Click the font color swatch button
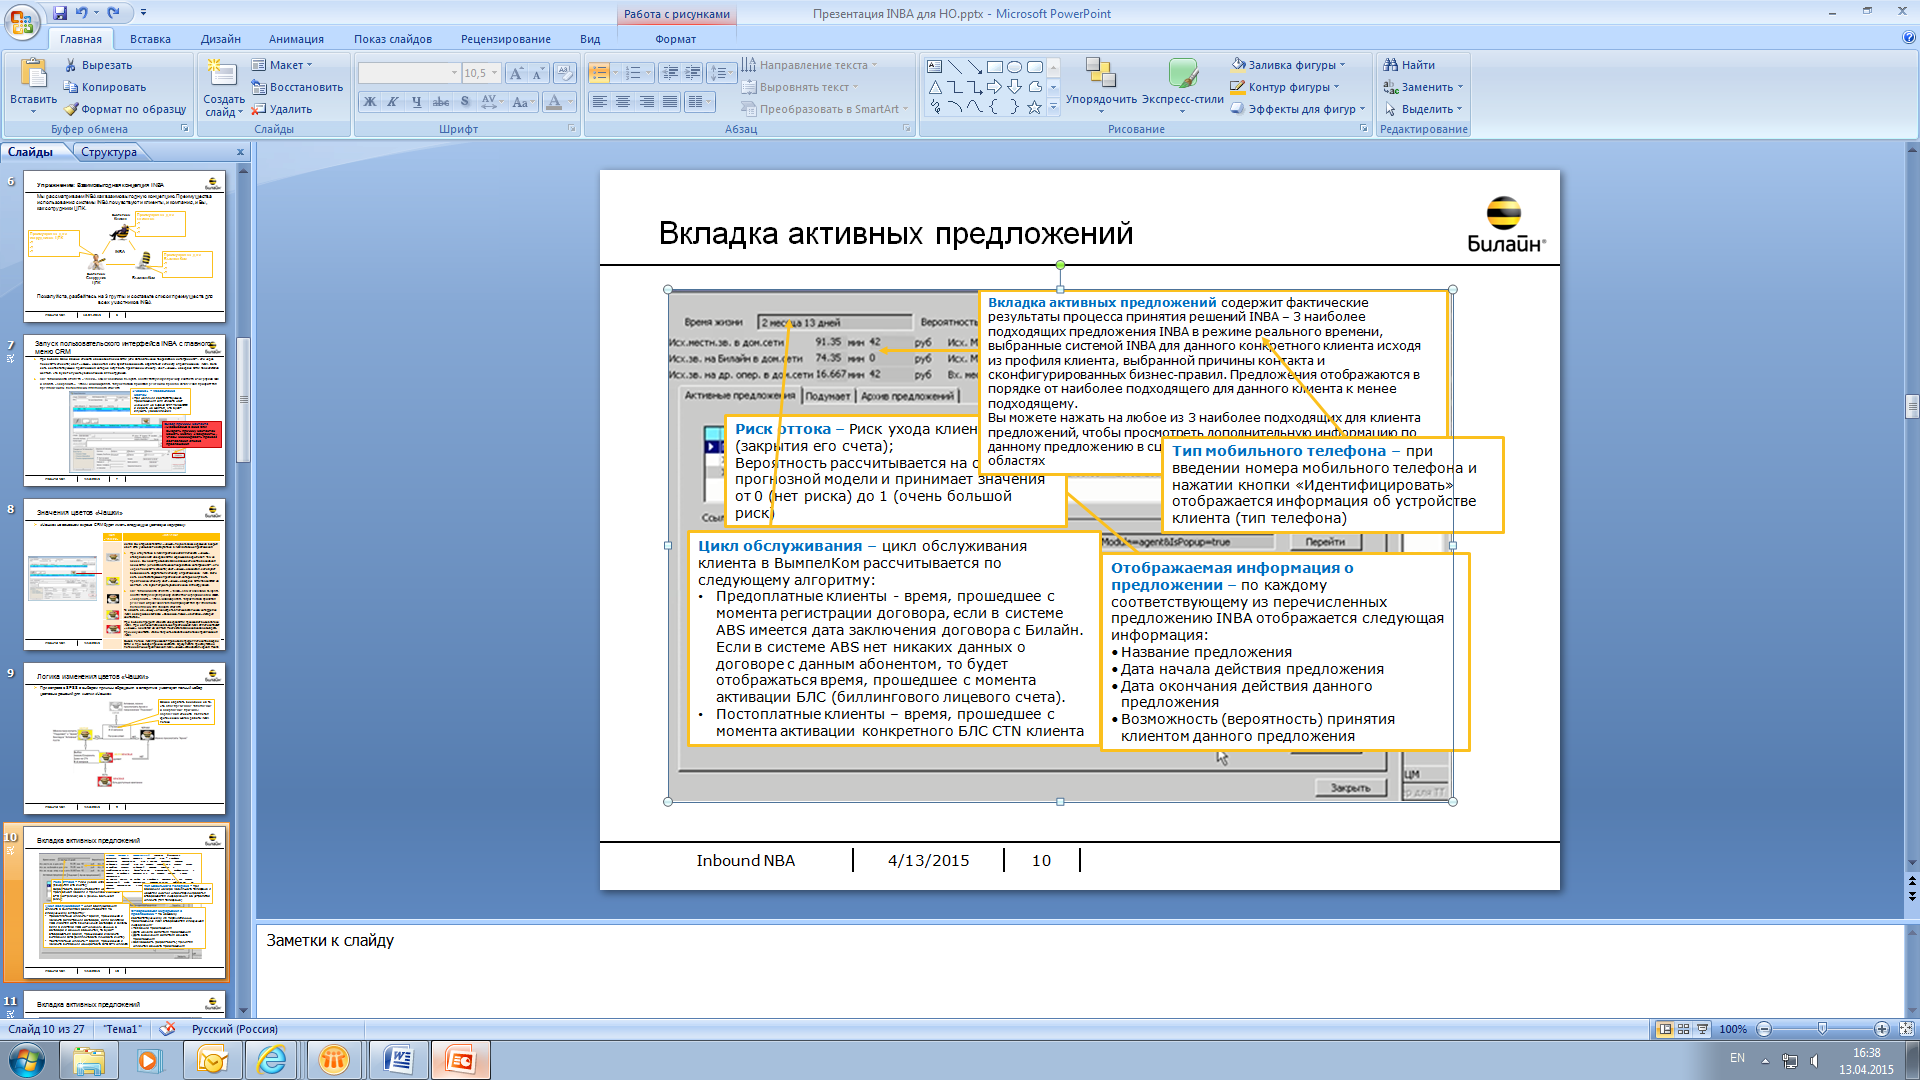The image size is (1920, 1080). [555, 102]
